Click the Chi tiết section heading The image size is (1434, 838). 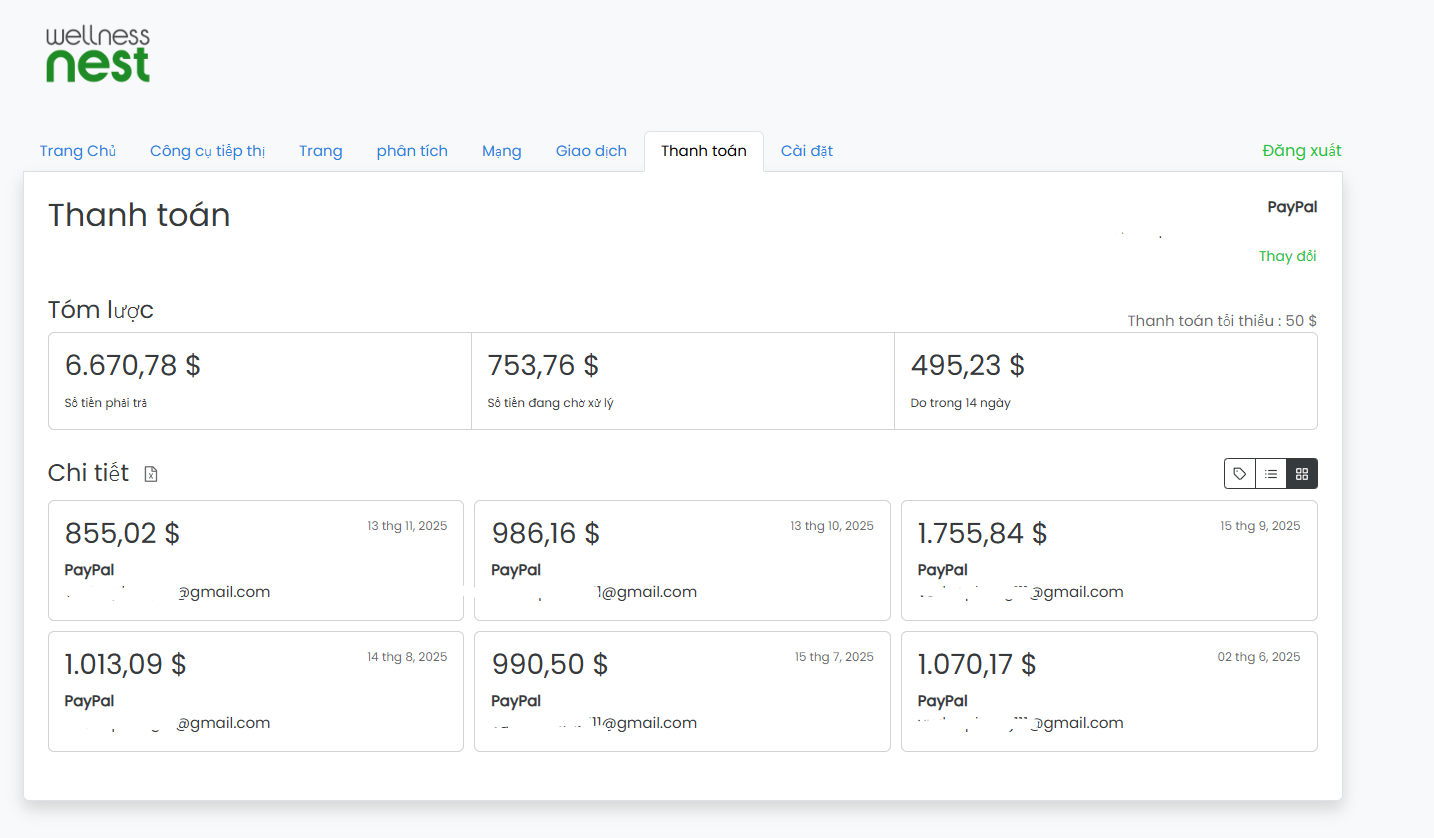pos(89,473)
